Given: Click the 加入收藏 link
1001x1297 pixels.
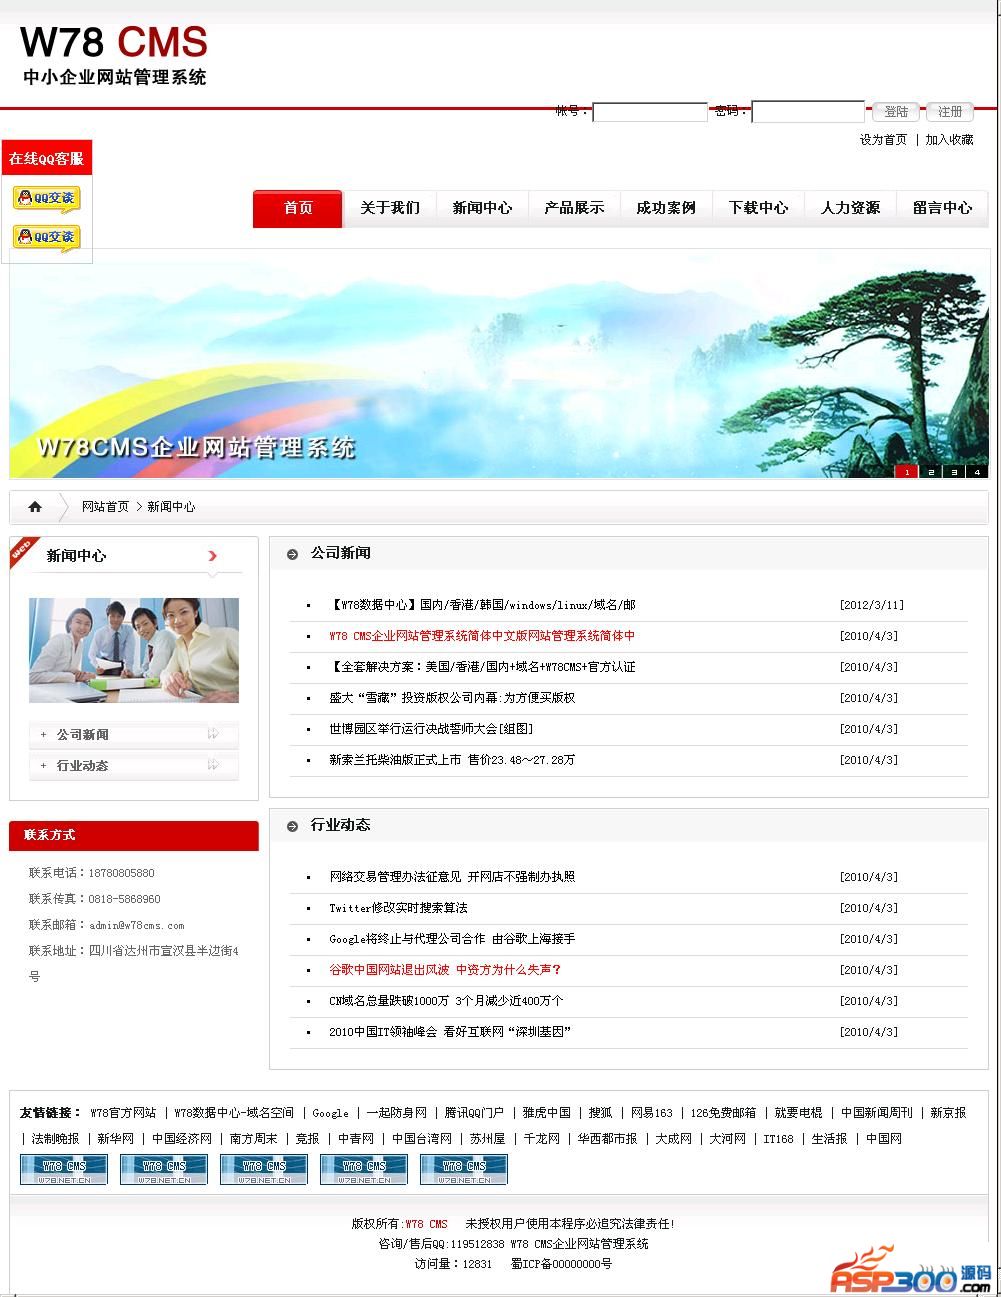Looking at the screenshot, I should (949, 140).
